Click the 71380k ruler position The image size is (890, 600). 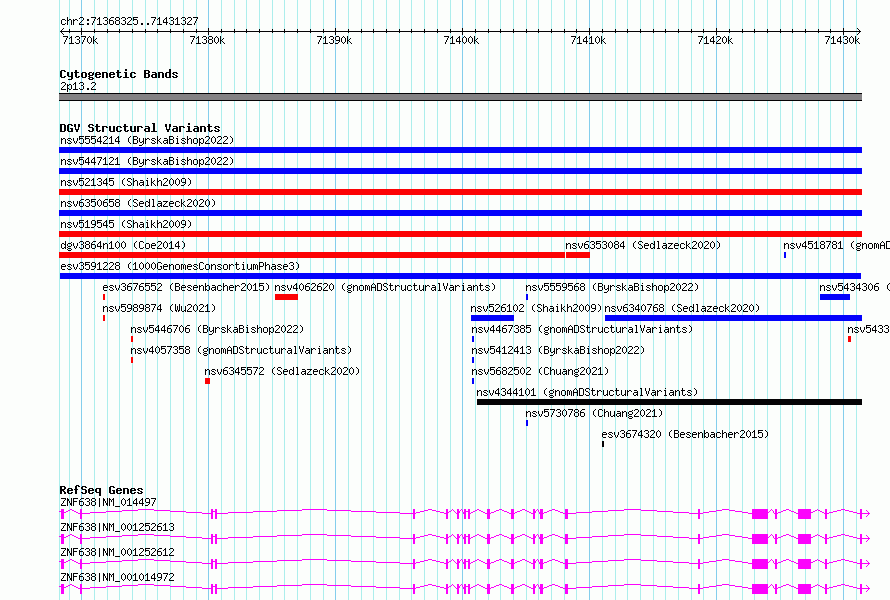point(207,40)
